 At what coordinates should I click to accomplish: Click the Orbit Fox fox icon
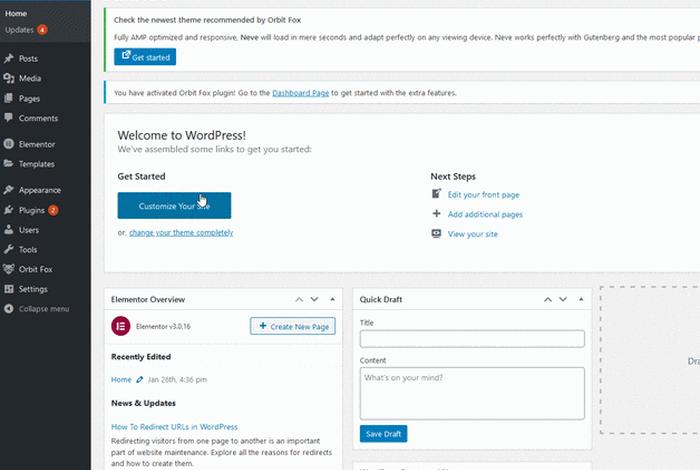pos(8,269)
